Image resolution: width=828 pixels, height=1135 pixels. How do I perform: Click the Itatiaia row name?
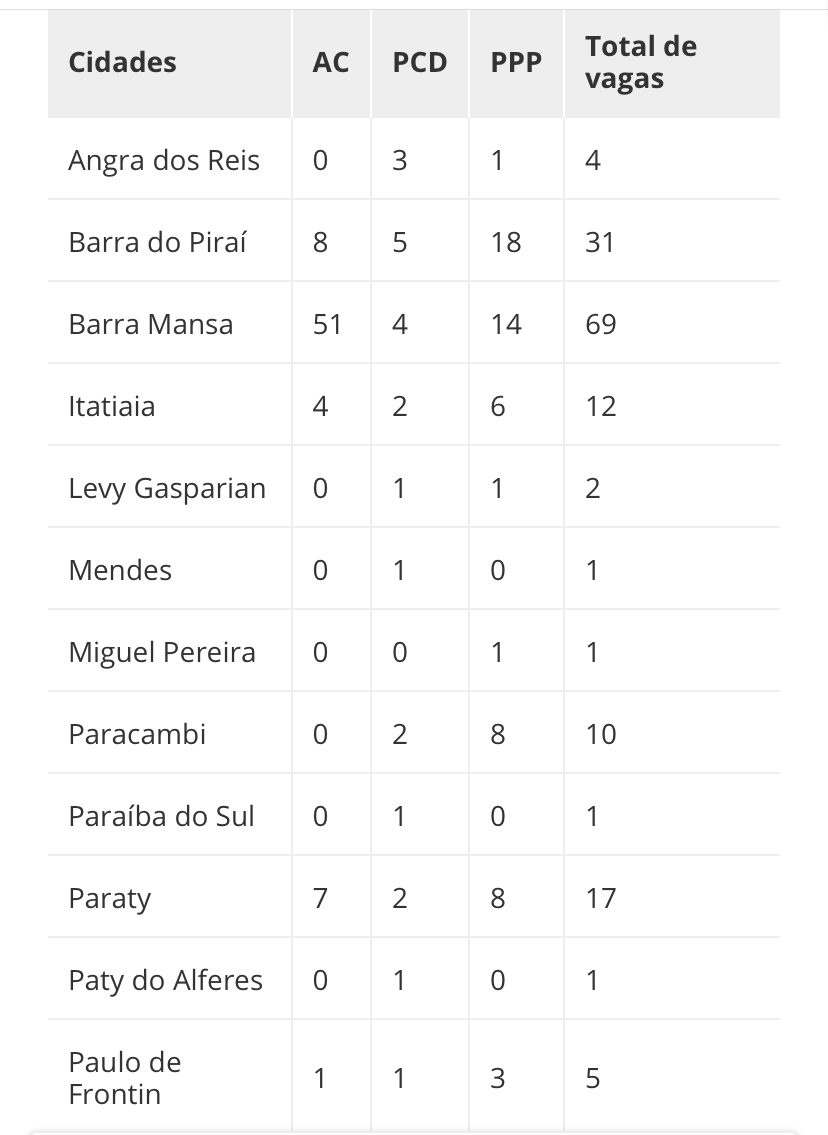coord(112,406)
